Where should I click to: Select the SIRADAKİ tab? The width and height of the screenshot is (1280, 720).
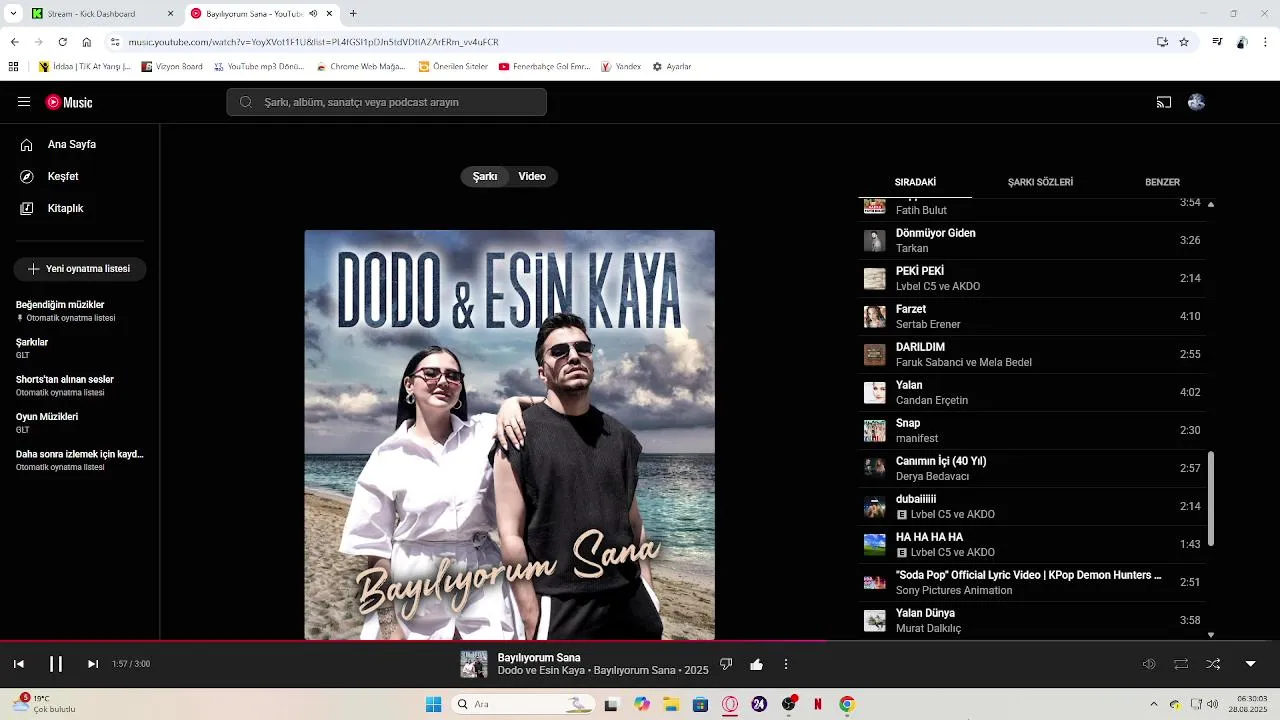(x=915, y=183)
